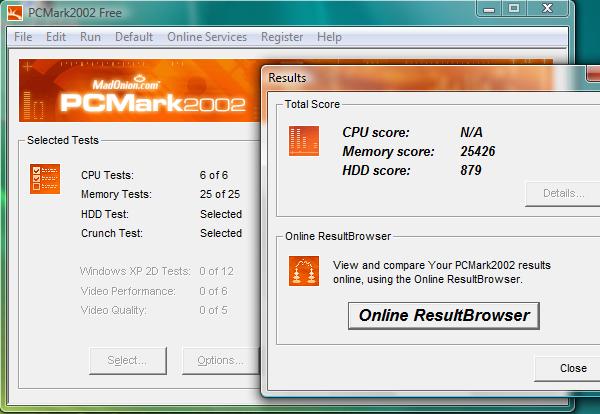Viewport: 600px width, 414px height.
Task: Open the Run menu
Action: pos(90,37)
